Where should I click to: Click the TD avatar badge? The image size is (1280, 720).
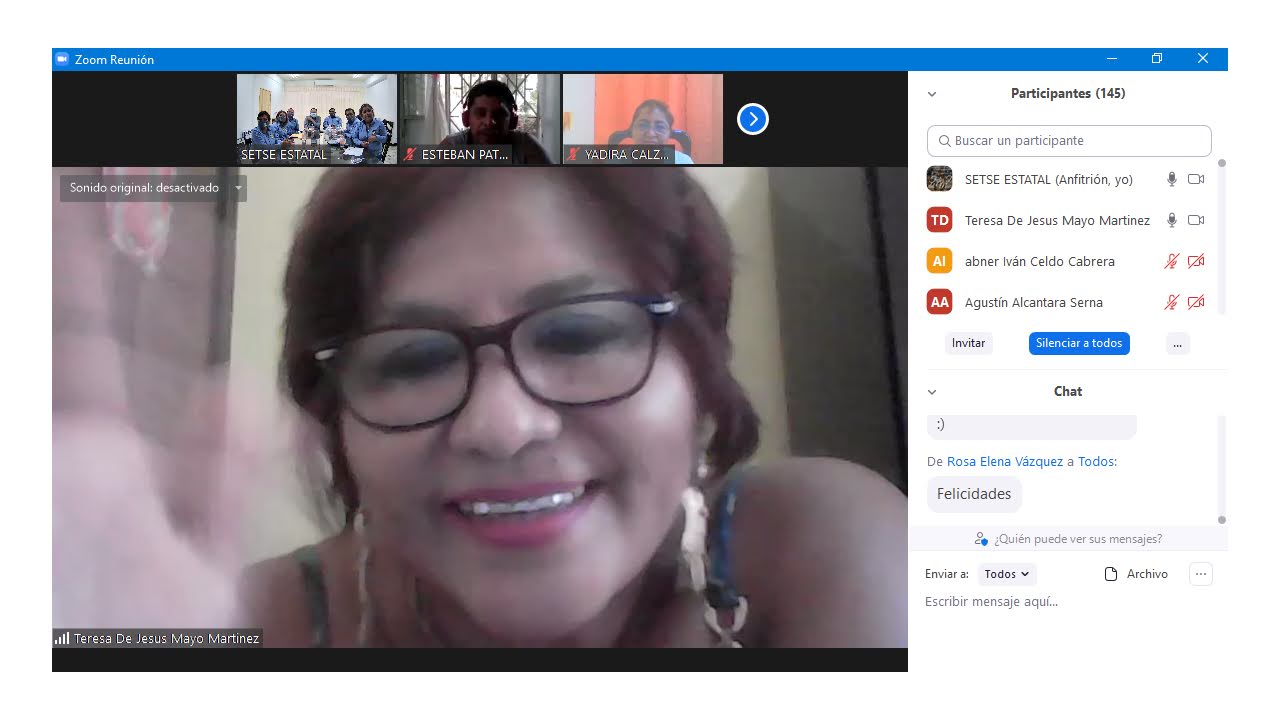coord(939,220)
